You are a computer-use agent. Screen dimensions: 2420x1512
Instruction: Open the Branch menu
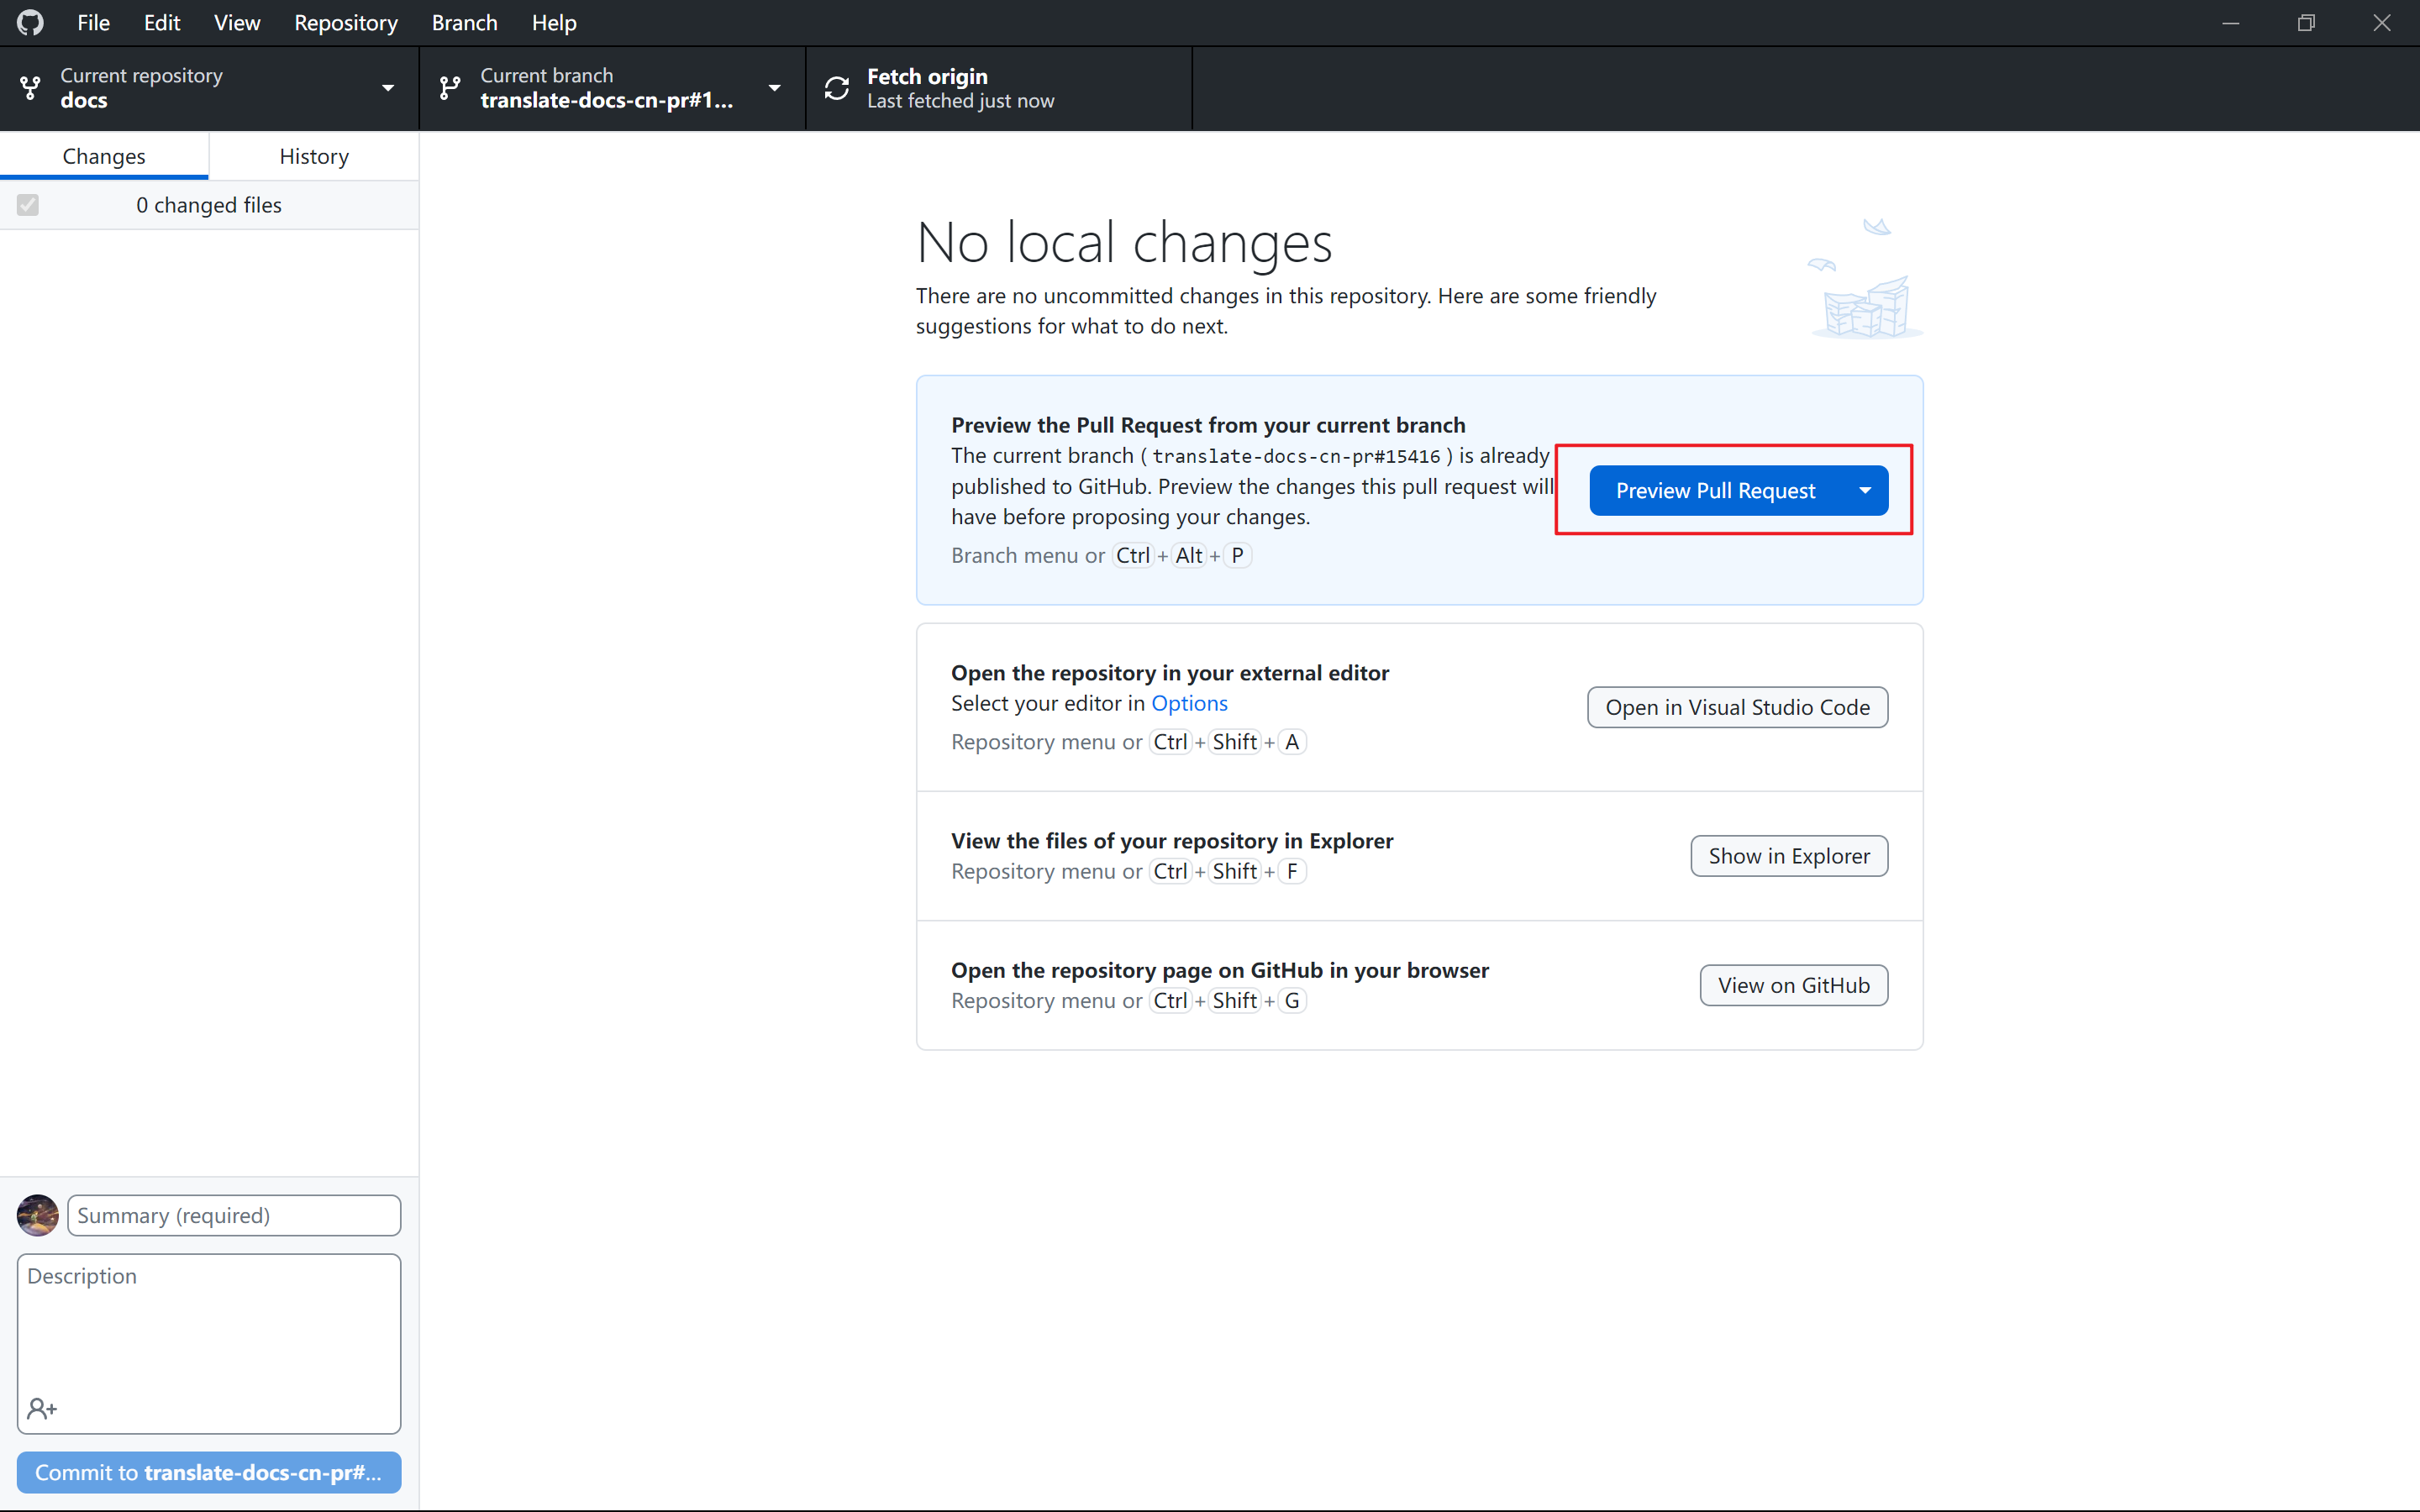[x=464, y=22]
